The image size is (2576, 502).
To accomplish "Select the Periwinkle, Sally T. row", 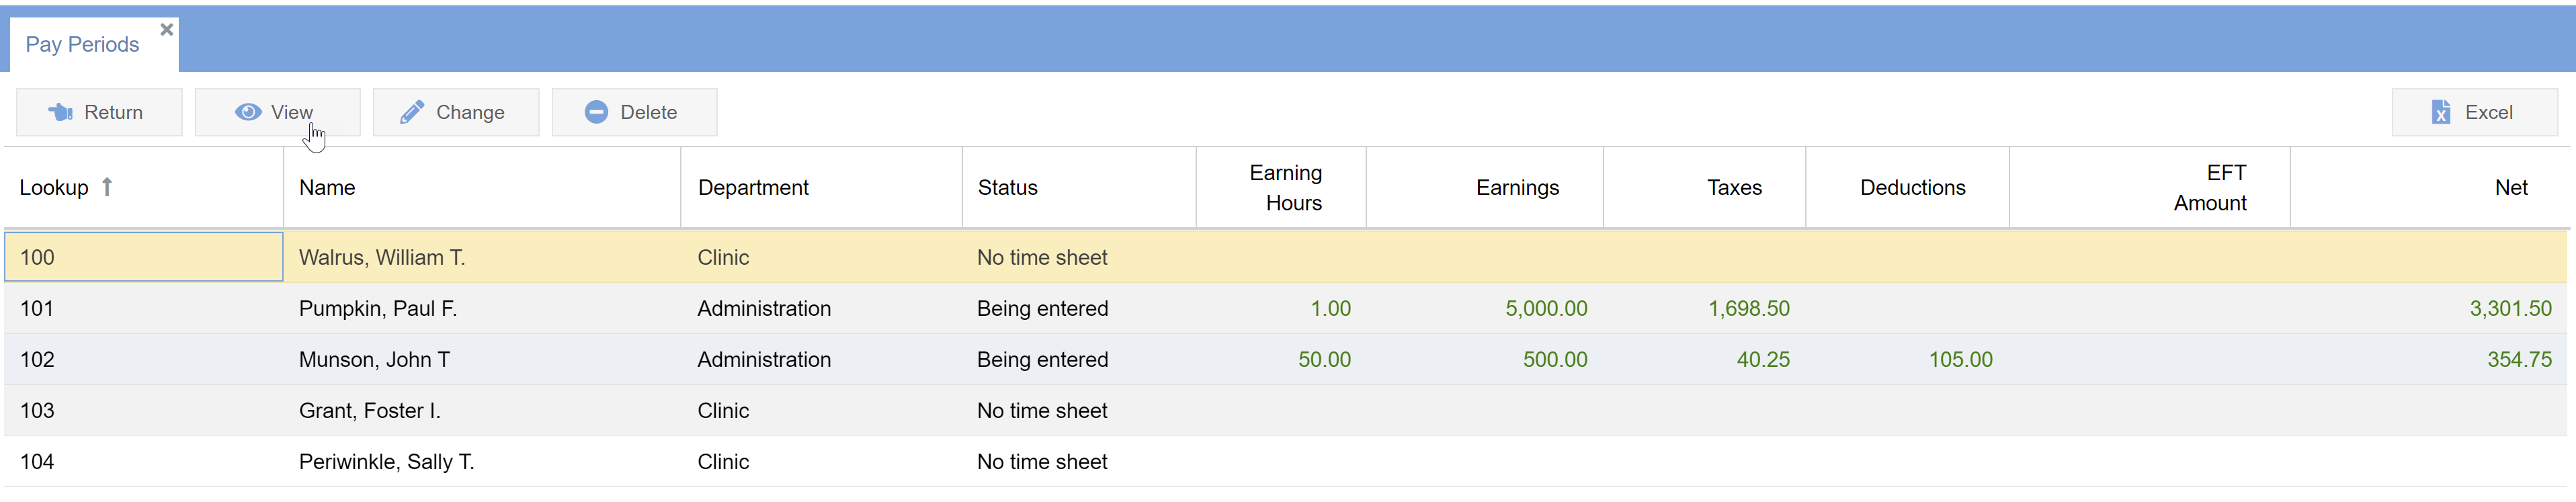I will coord(386,462).
